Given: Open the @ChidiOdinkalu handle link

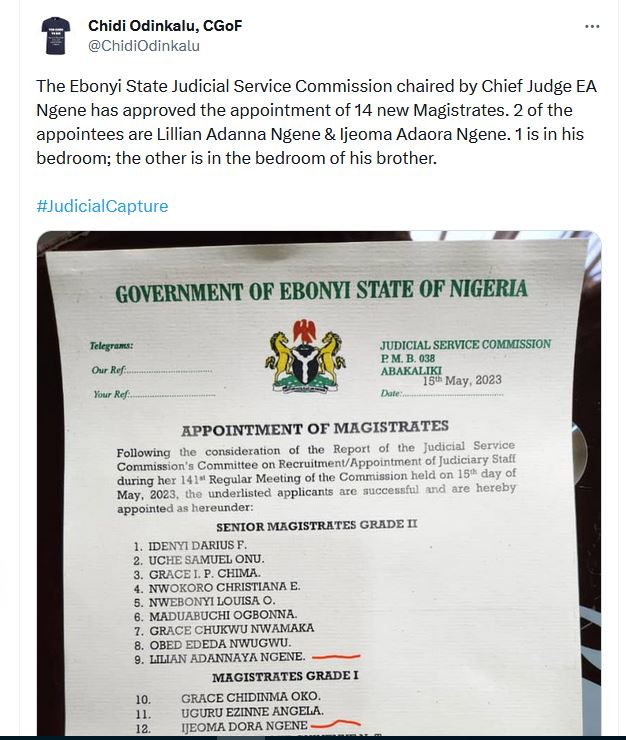Looking at the screenshot, I should click(144, 45).
